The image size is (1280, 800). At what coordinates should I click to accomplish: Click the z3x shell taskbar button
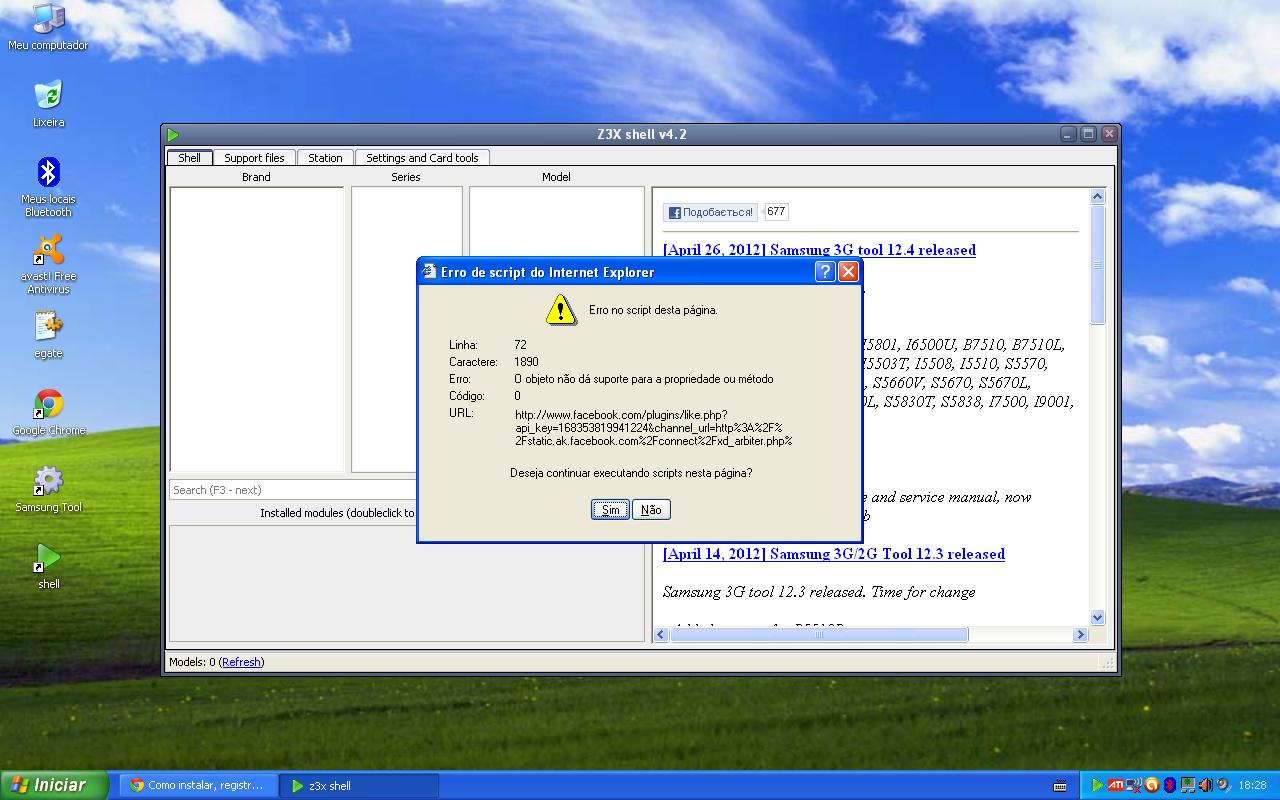tap(358, 786)
